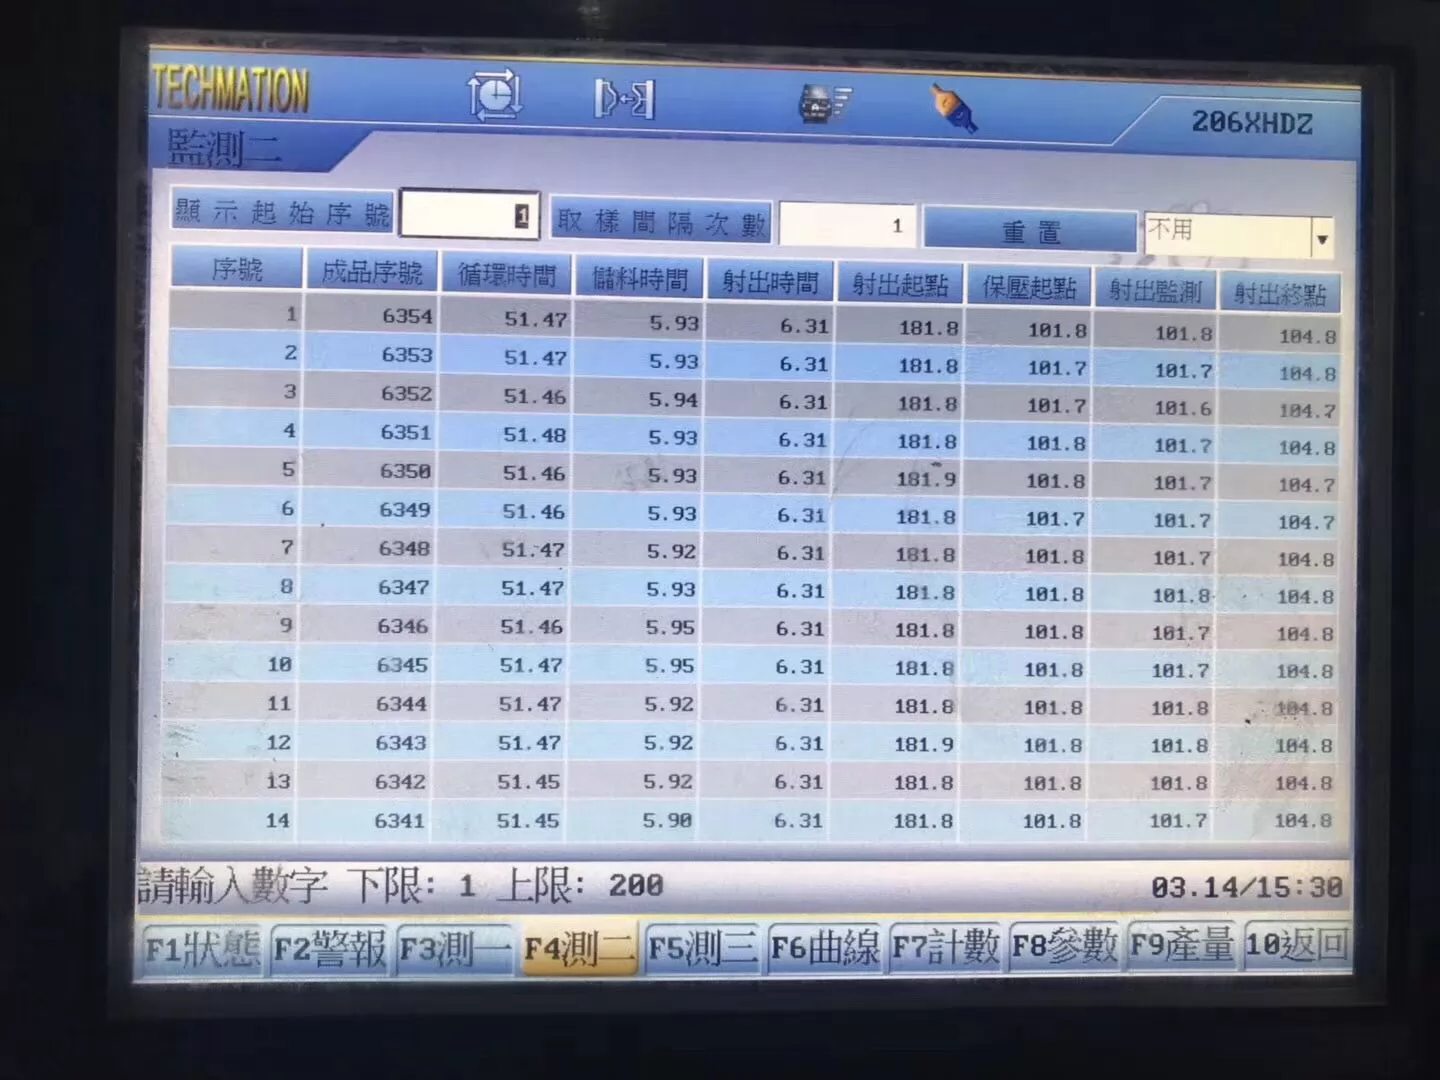1440x1080 pixels.
Task: Click the 206XHDZ machine model label
Action: [1252, 123]
